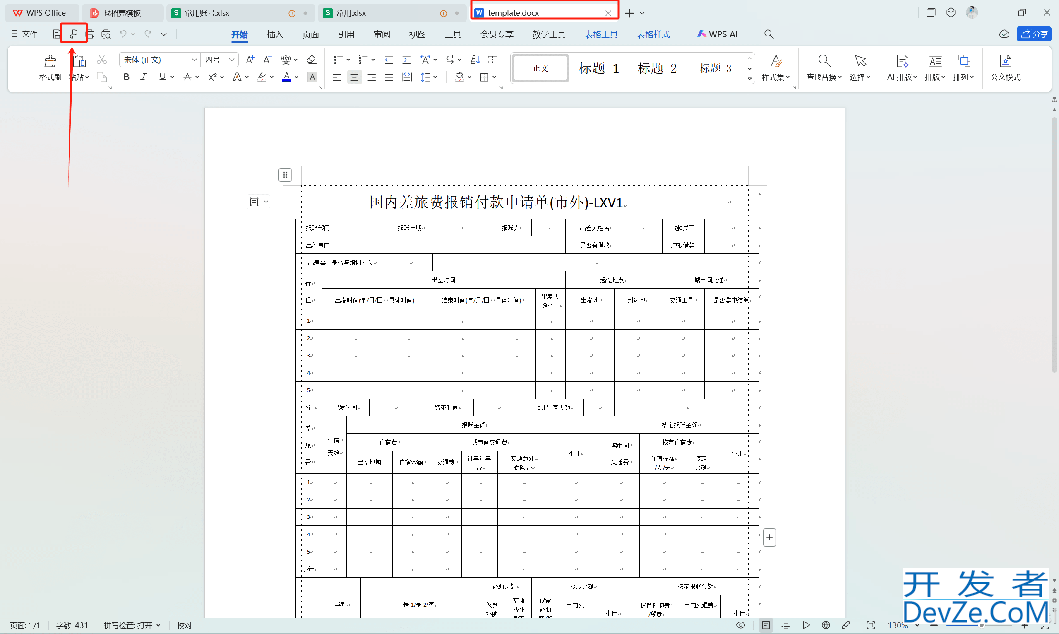Toggle center text alignment
Viewport: 1059px width, 634px height.
[354, 77]
